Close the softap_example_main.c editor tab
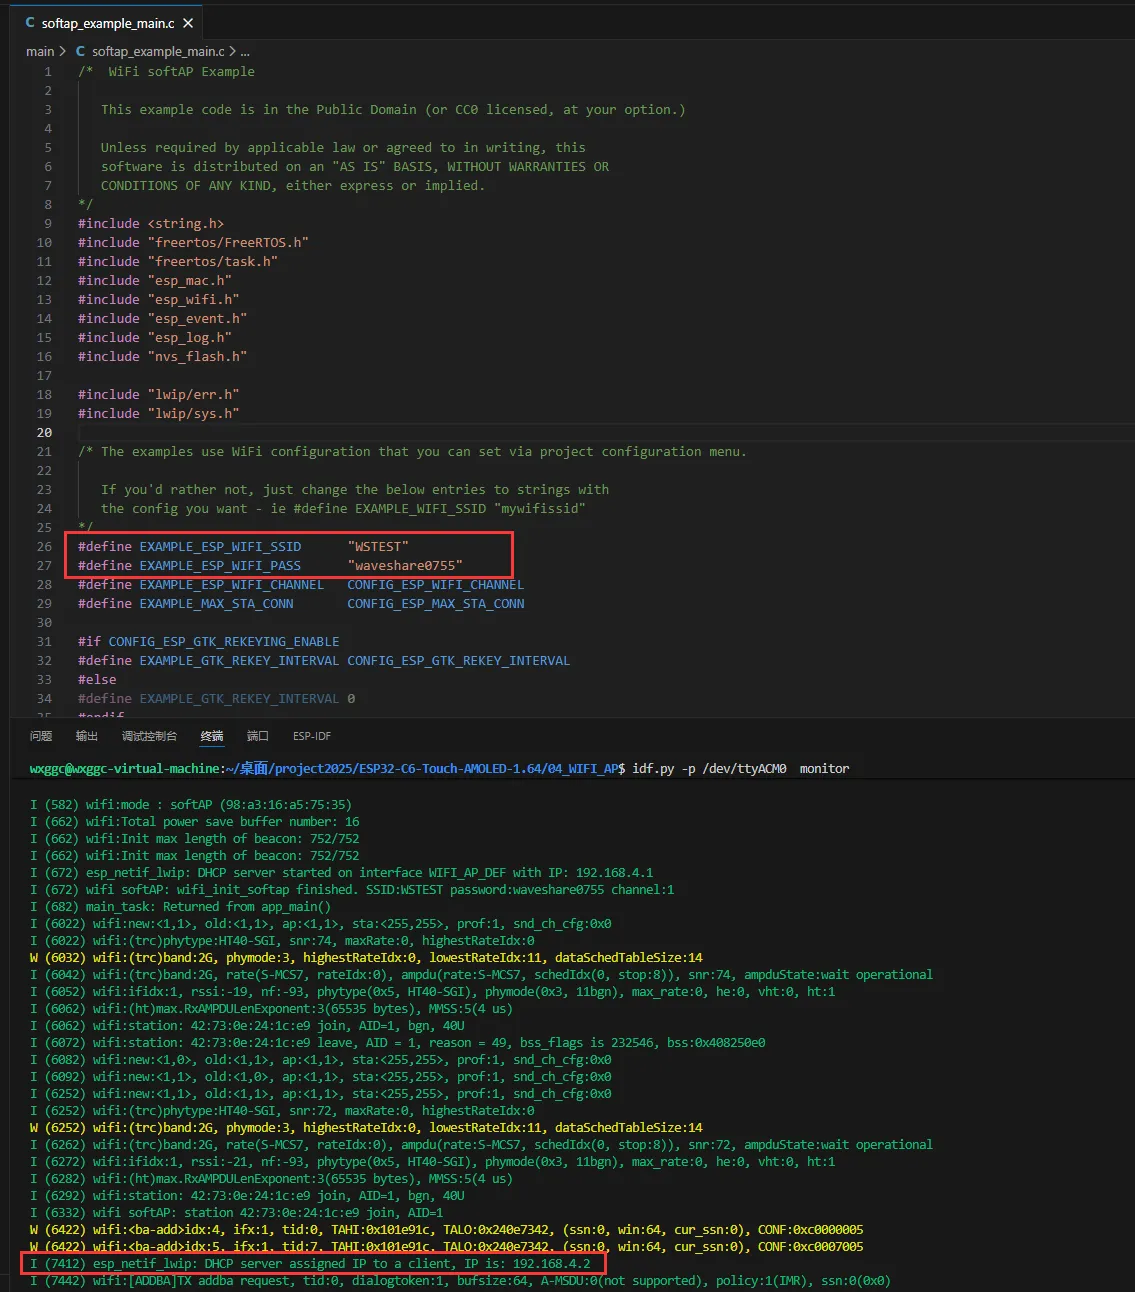 (187, 23)
